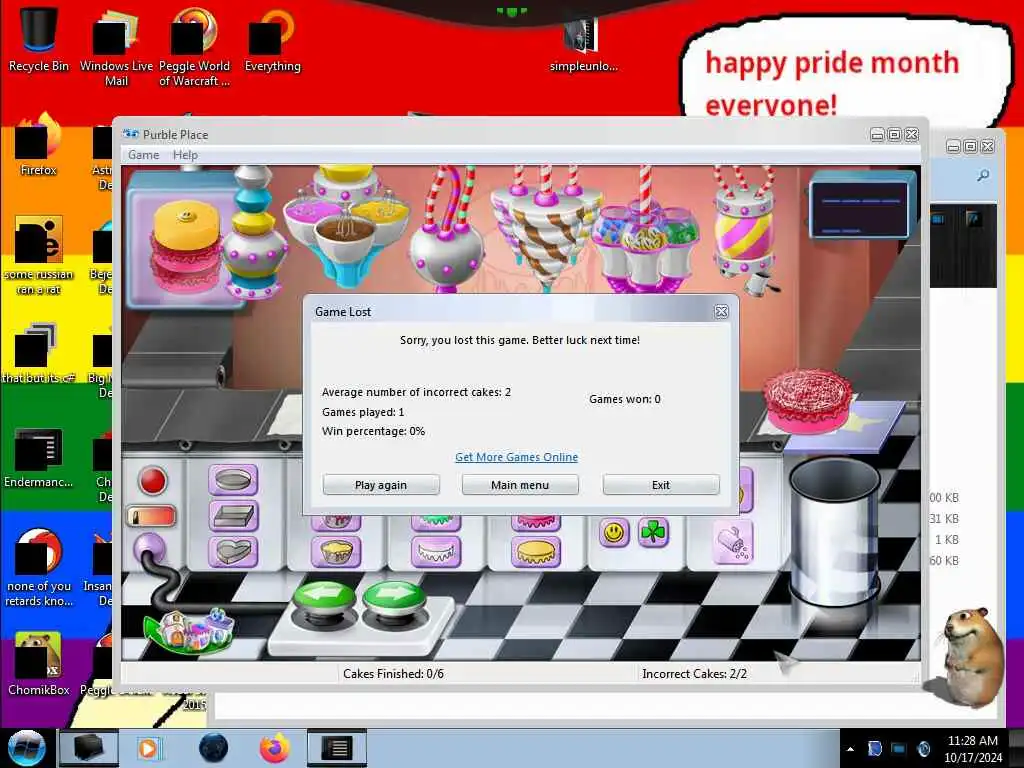
Task: Select the sprinkles shaker button
Action: click(x=732, y=542)
